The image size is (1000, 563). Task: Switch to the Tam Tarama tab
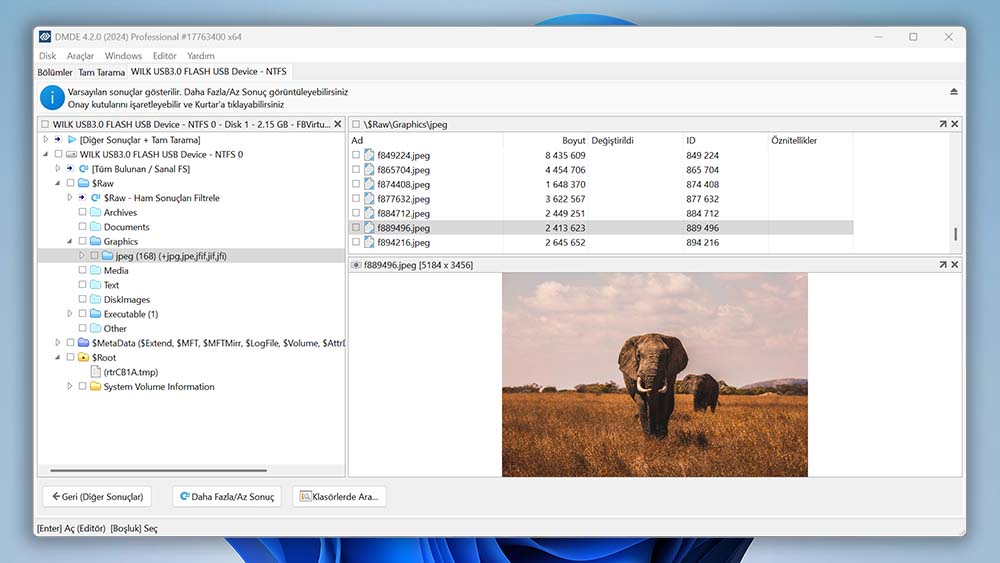[101, 72]
